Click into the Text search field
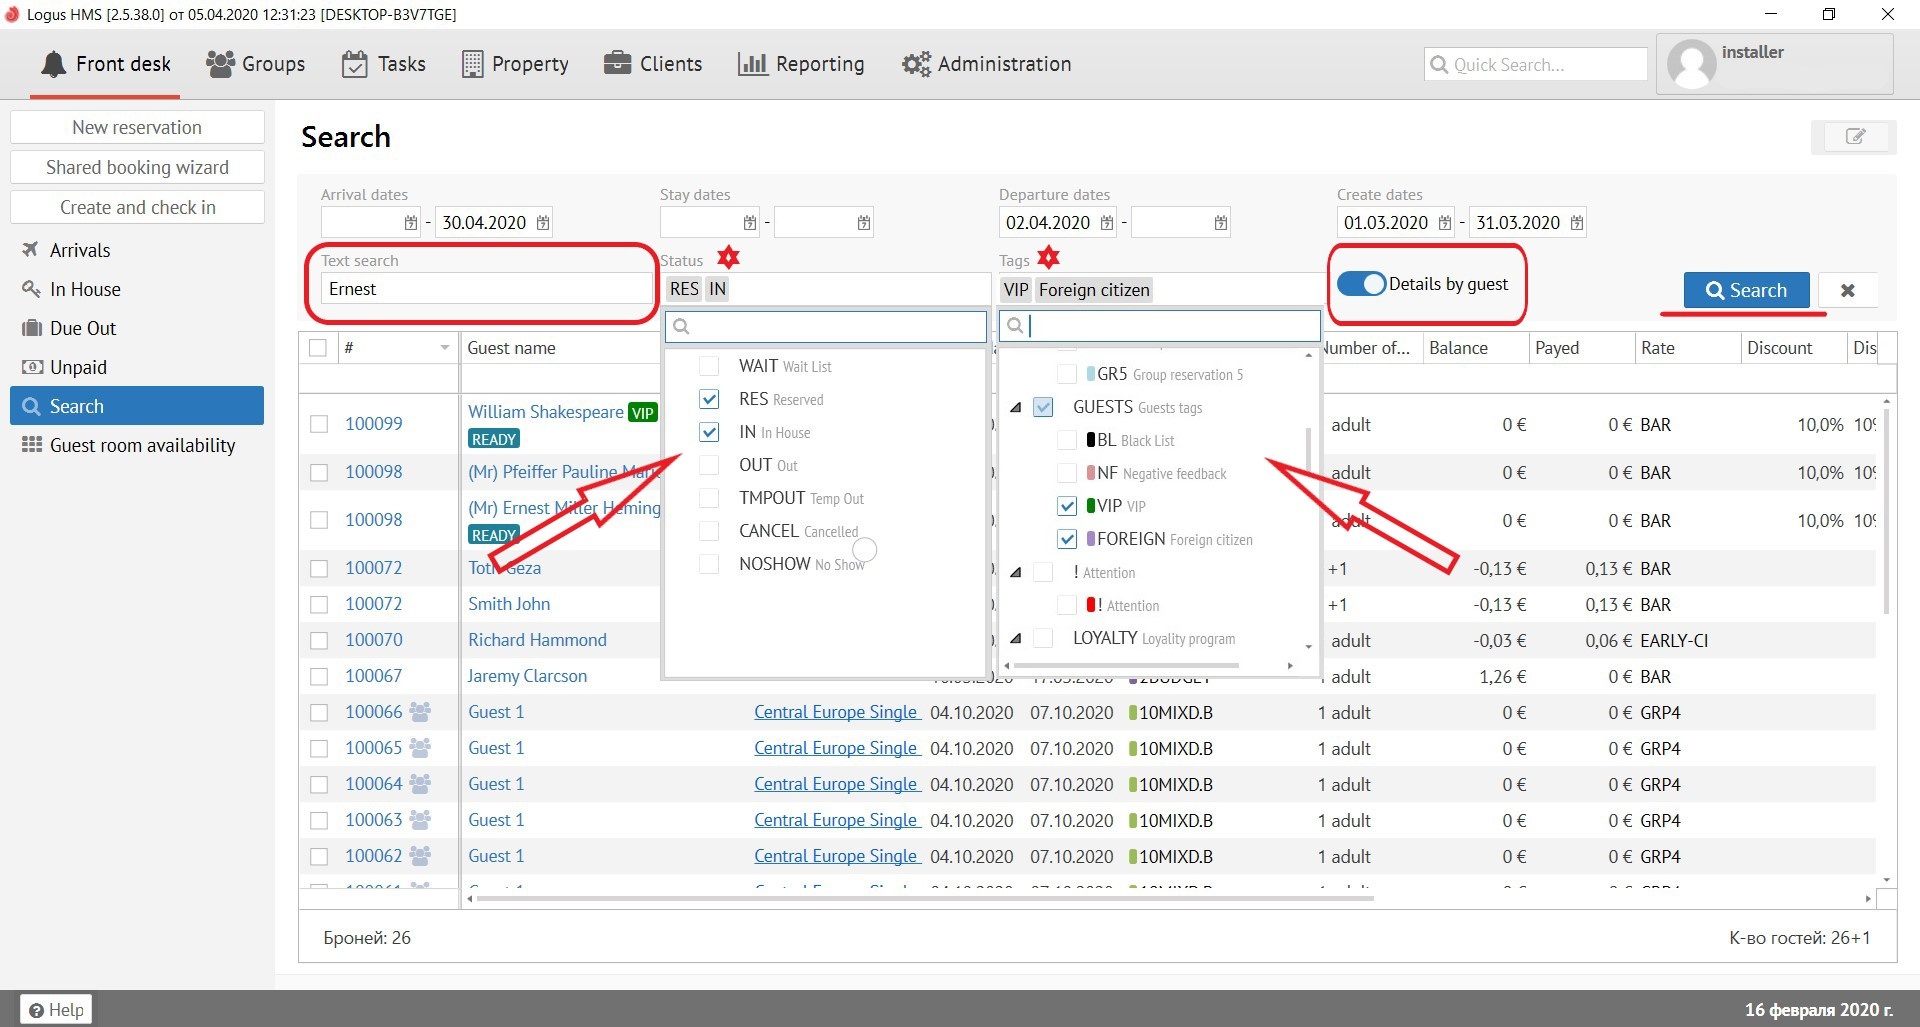The height and width of the screenshot is (1027, 1920). click(485, 289)
